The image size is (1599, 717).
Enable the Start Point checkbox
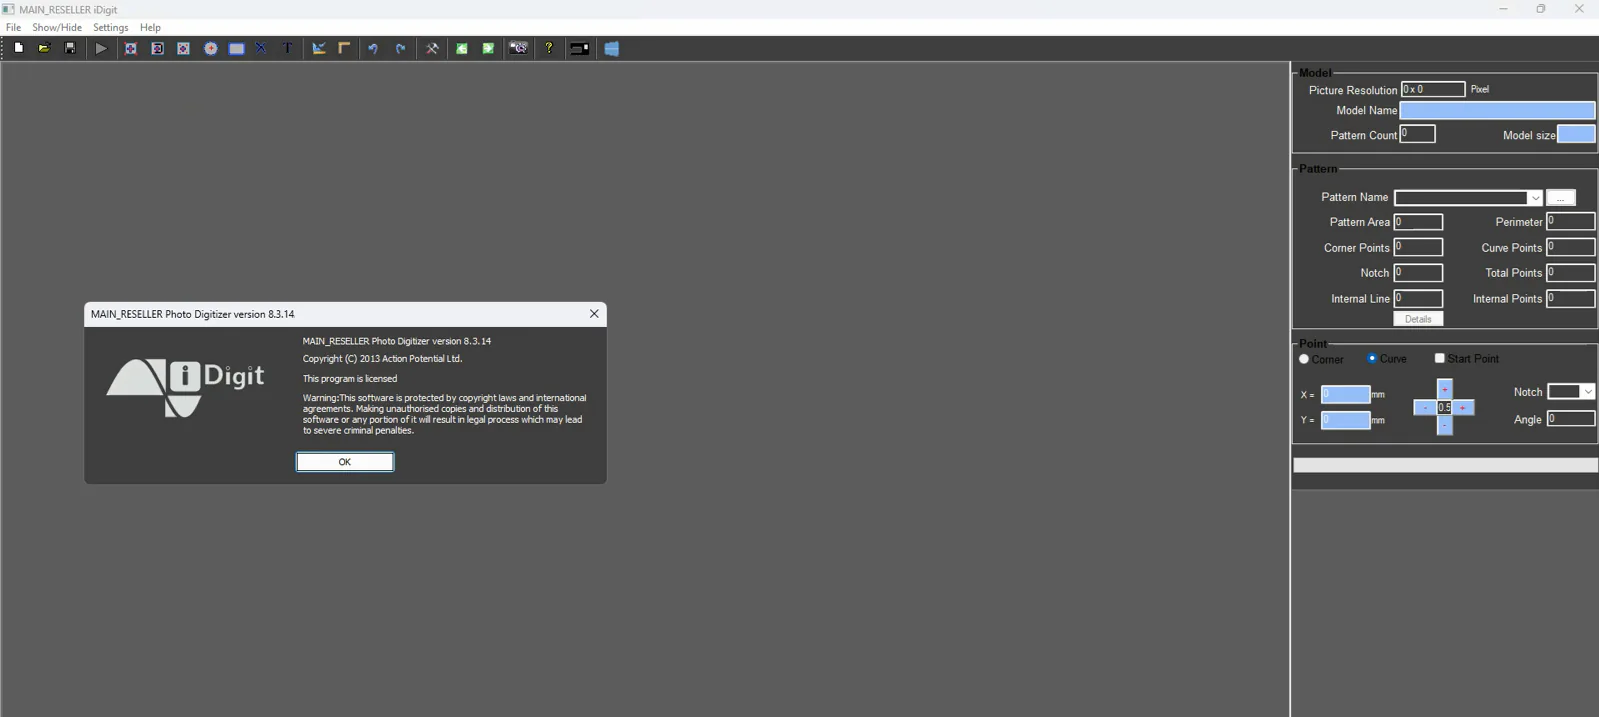pos(1440,358)
